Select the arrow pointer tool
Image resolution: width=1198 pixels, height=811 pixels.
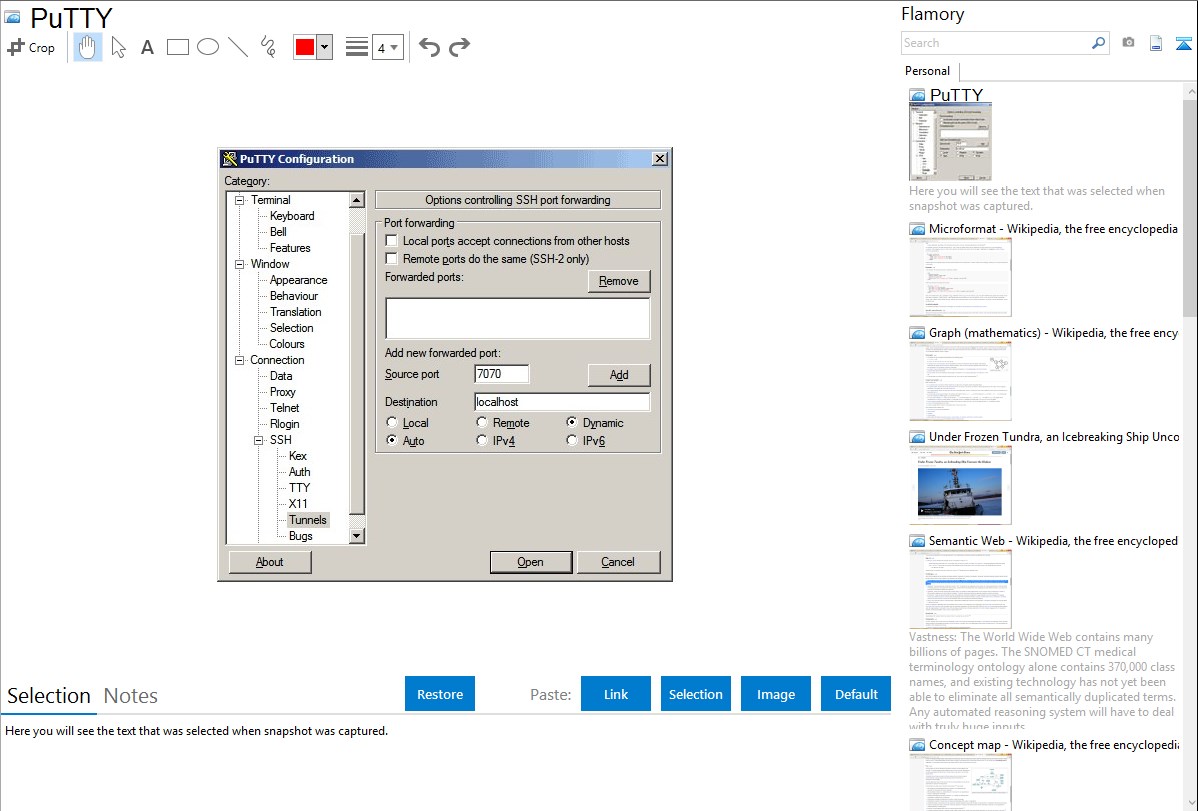coord(118,47)
